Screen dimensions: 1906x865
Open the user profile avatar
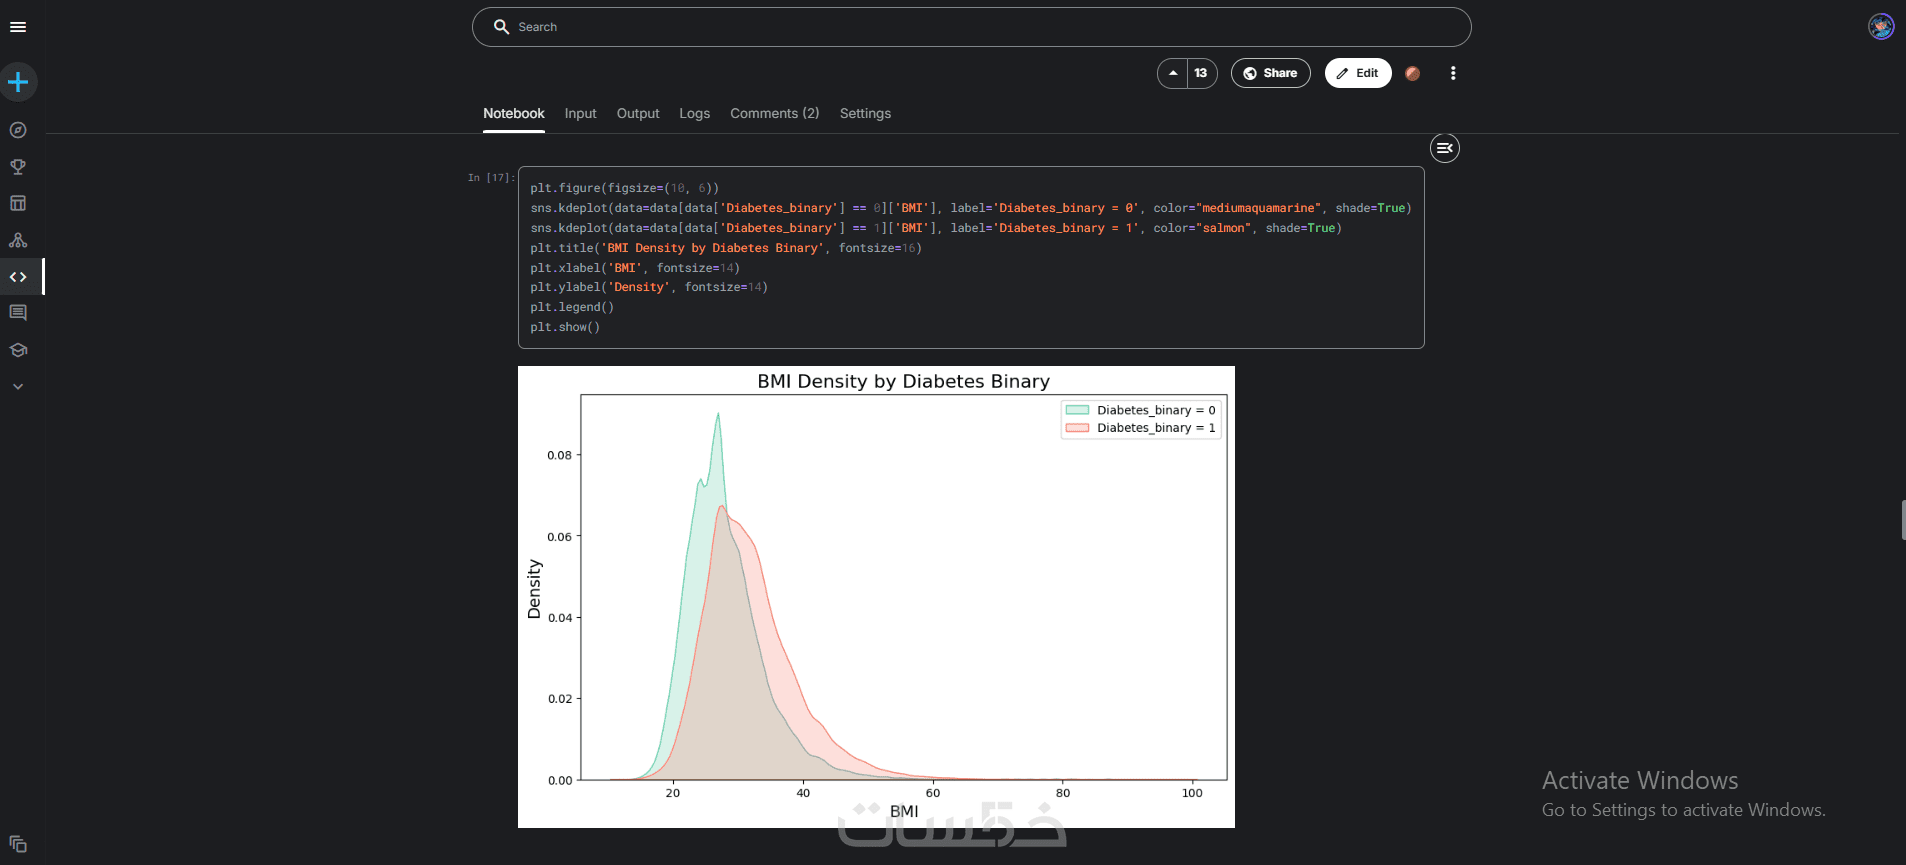(x=1881, y=26)
